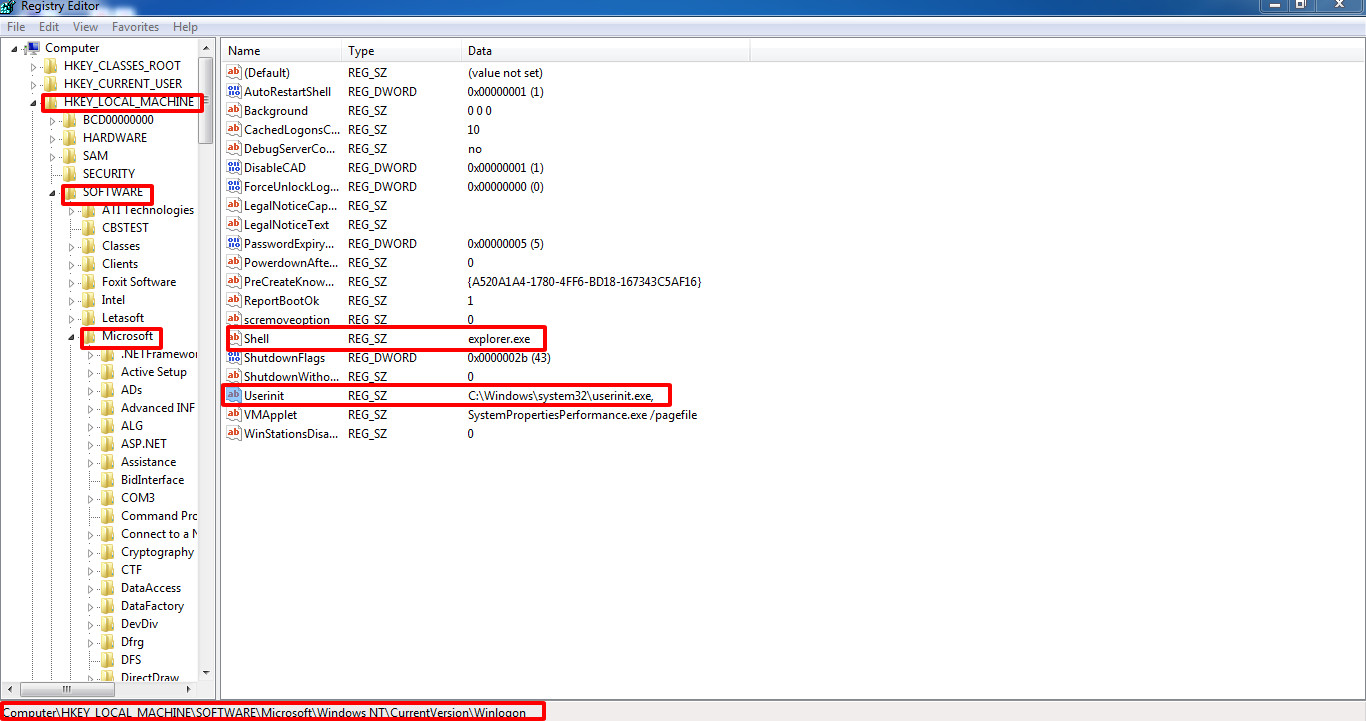Click the string icon of ReportBootOk
The height and width of the screenshot is (721, 1366).
coord(234,301)
